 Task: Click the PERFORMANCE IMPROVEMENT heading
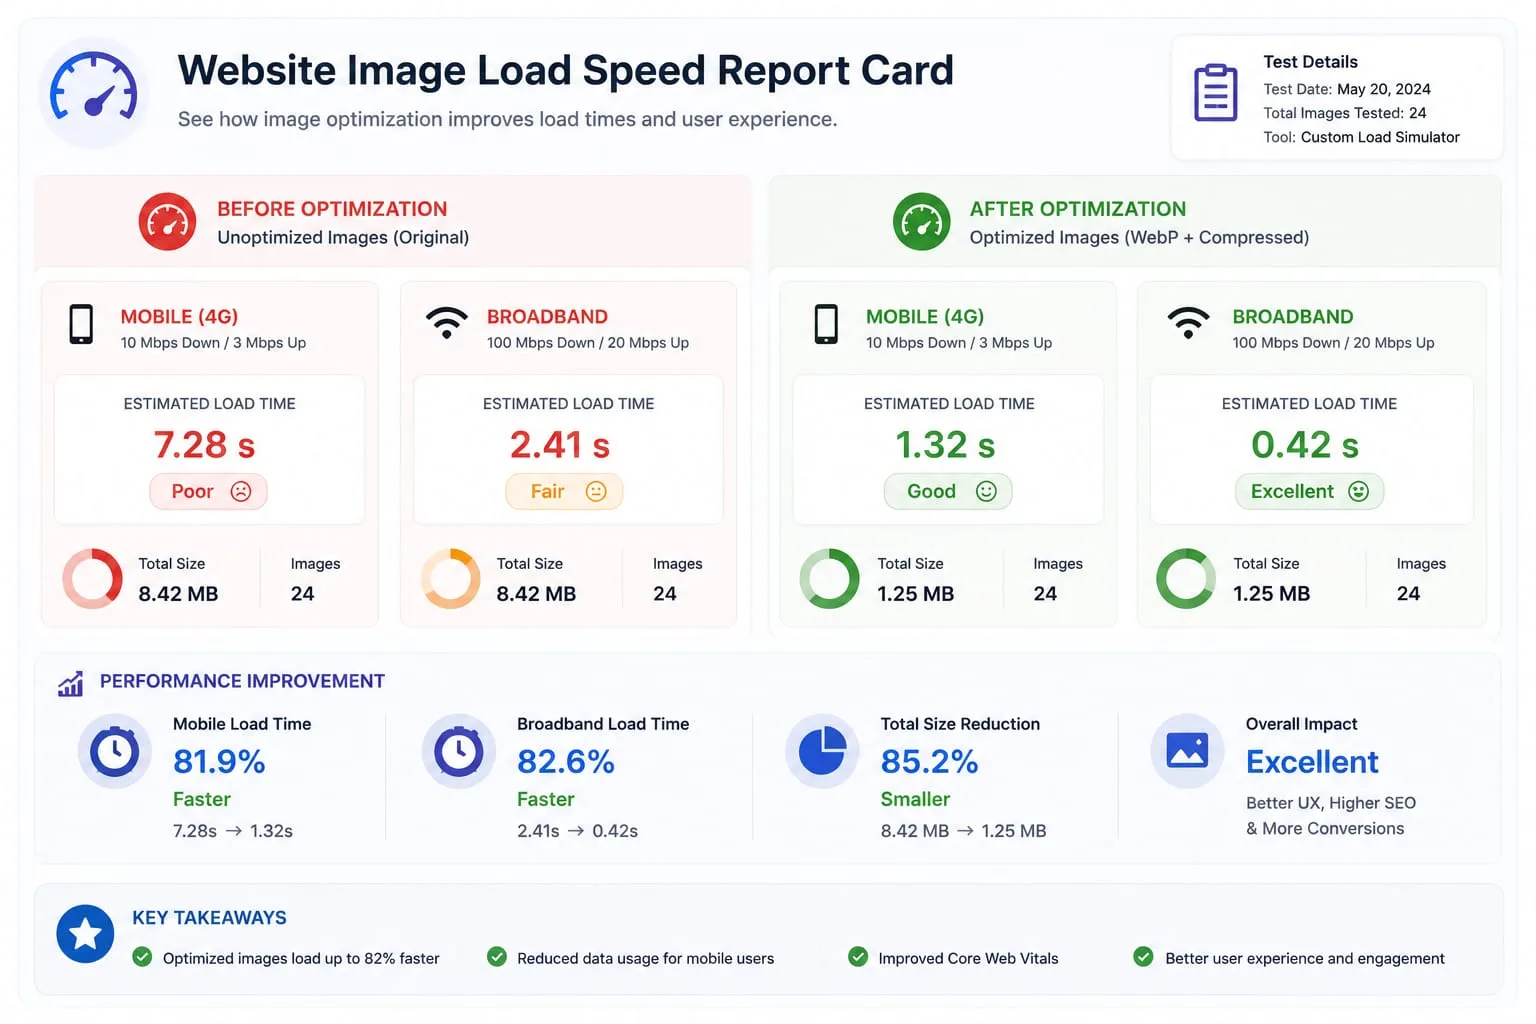(242, 681)
